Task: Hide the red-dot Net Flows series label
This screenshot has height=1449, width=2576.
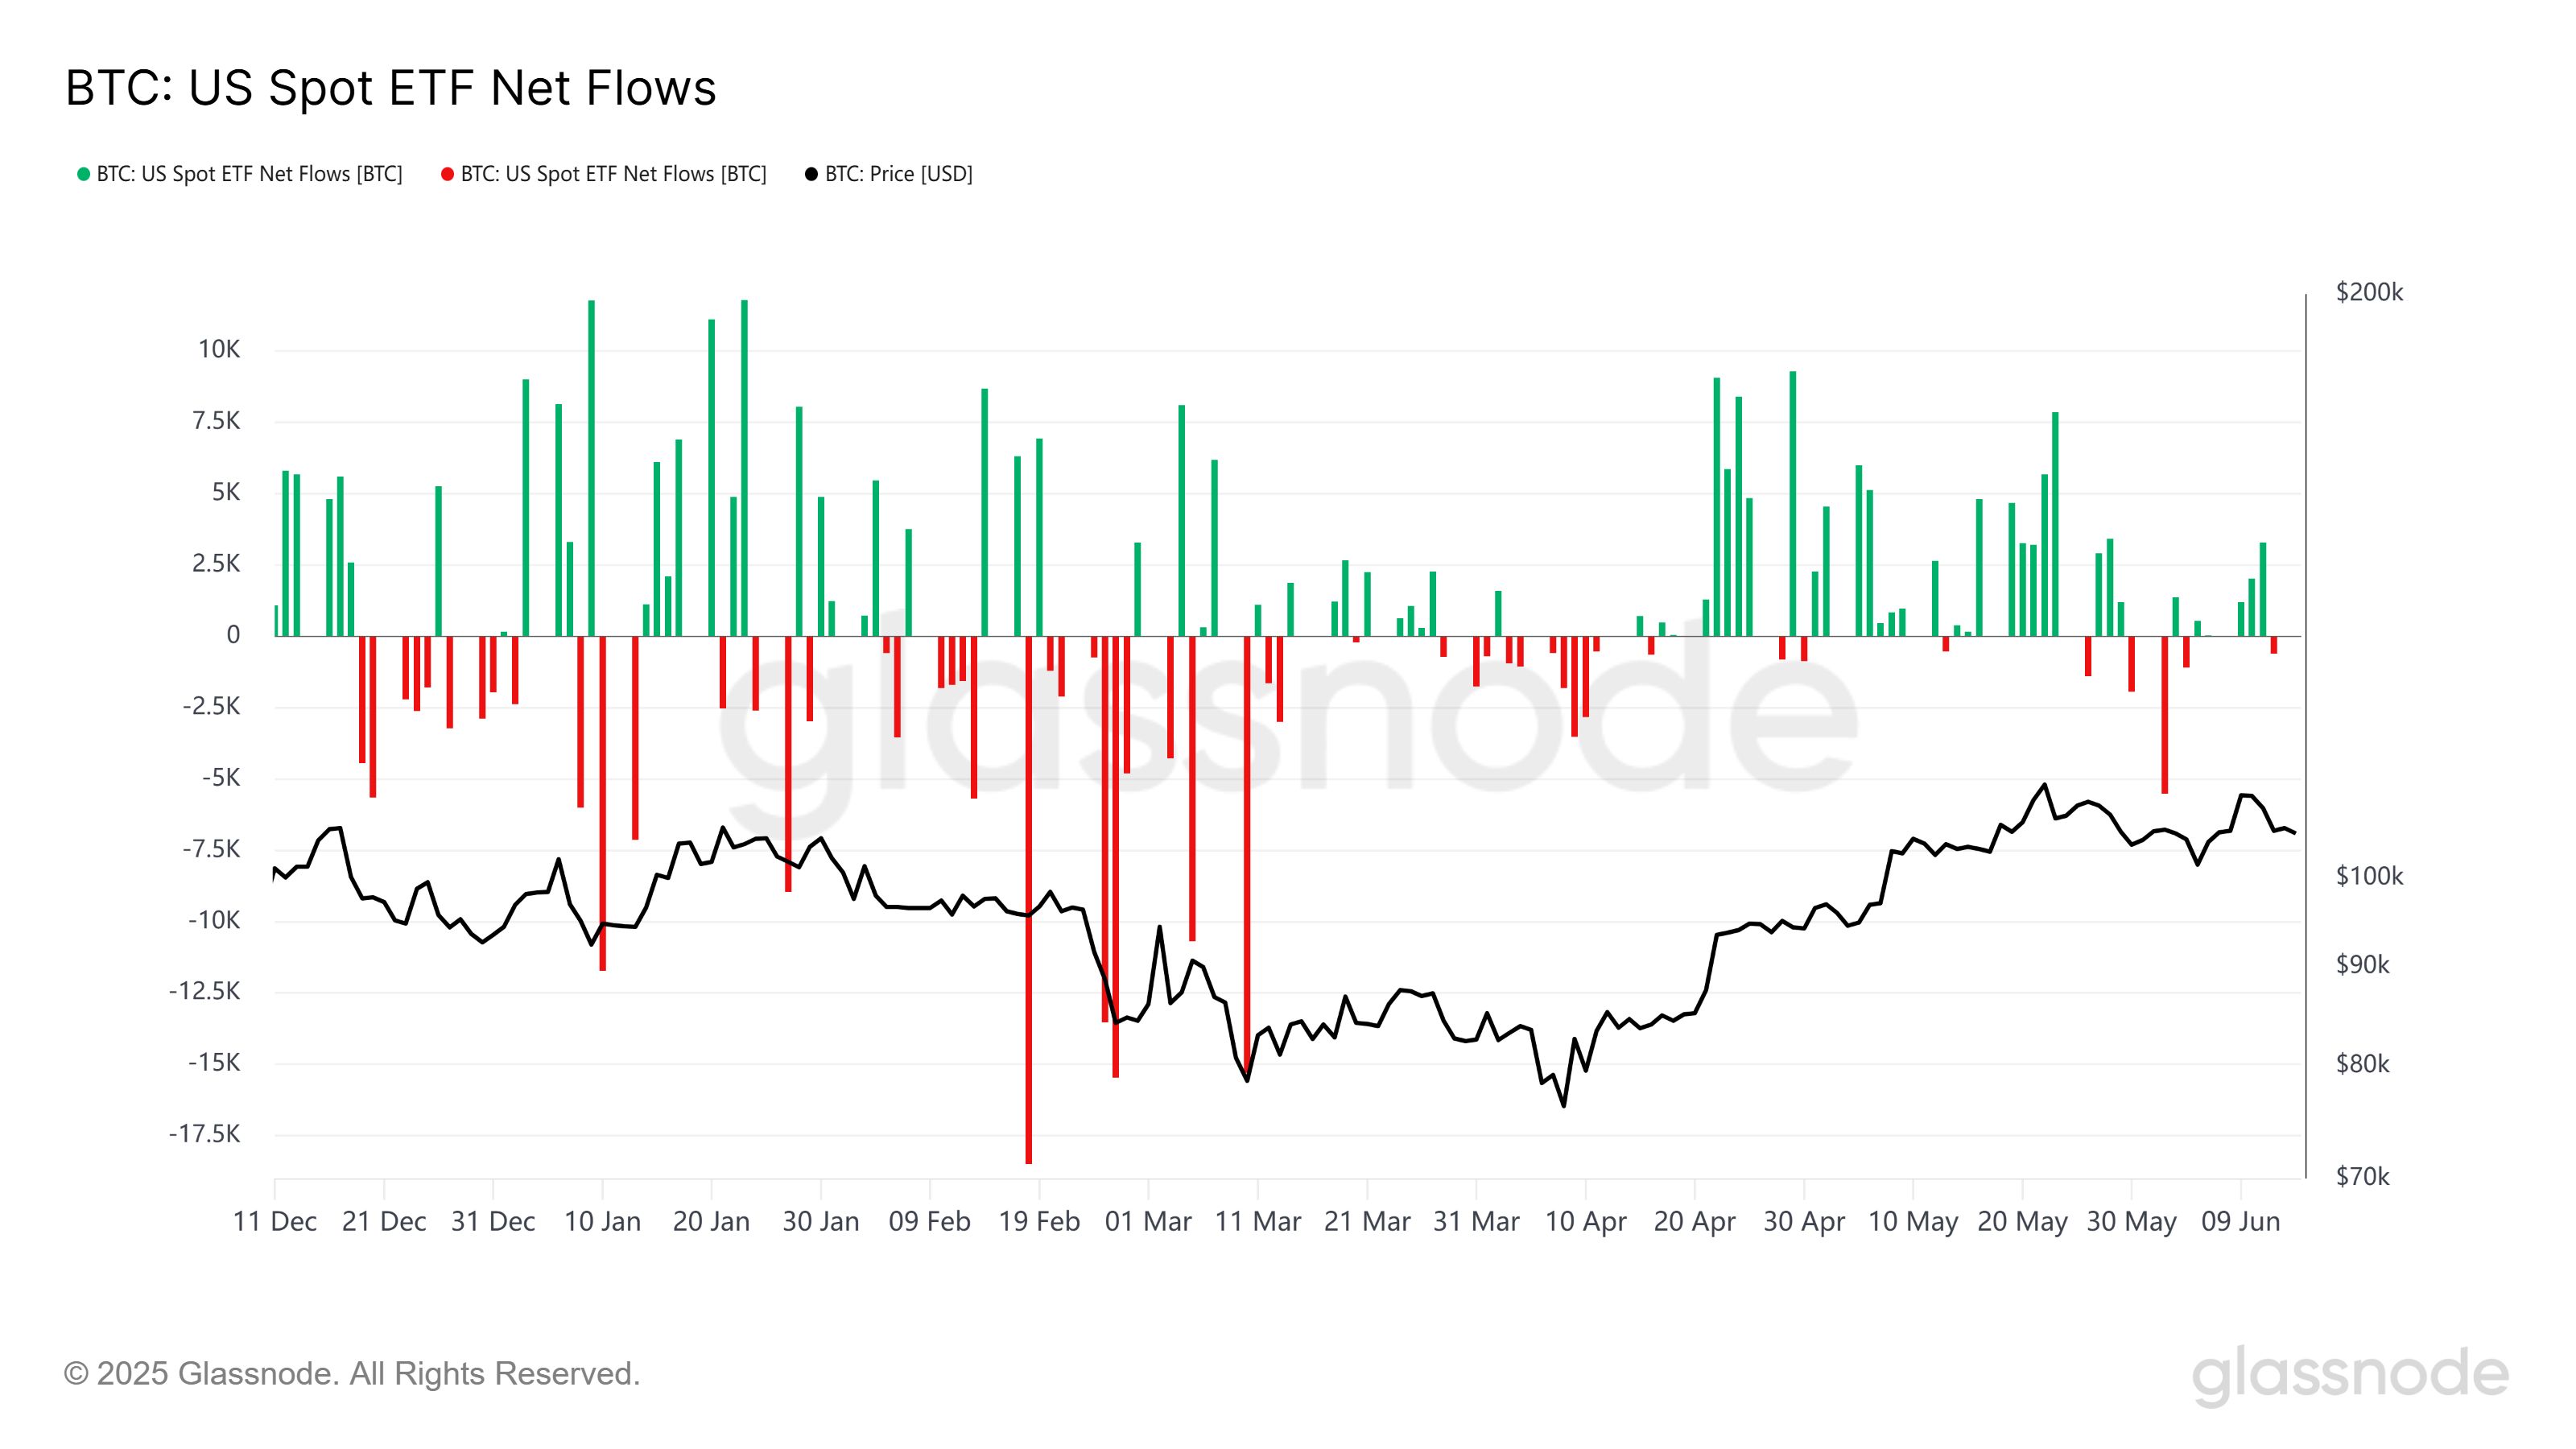Action: [613, 174]
